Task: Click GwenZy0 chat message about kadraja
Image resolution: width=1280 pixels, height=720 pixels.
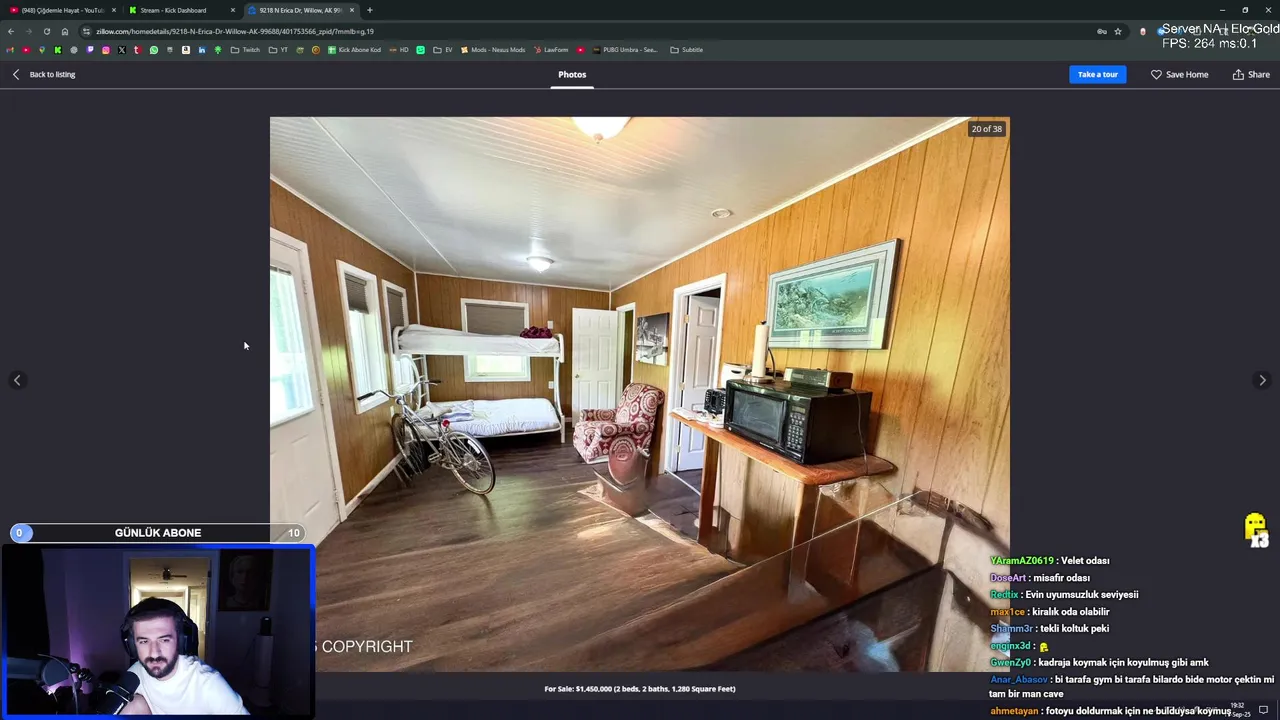Action: (1100, 663)
